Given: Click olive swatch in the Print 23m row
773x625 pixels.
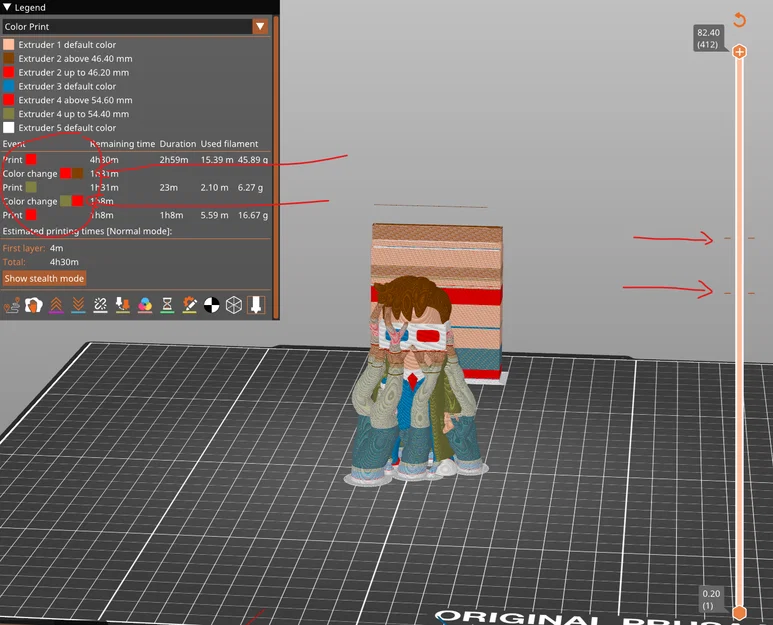Looking at the screenshot, I should click(x=31, y=187).
